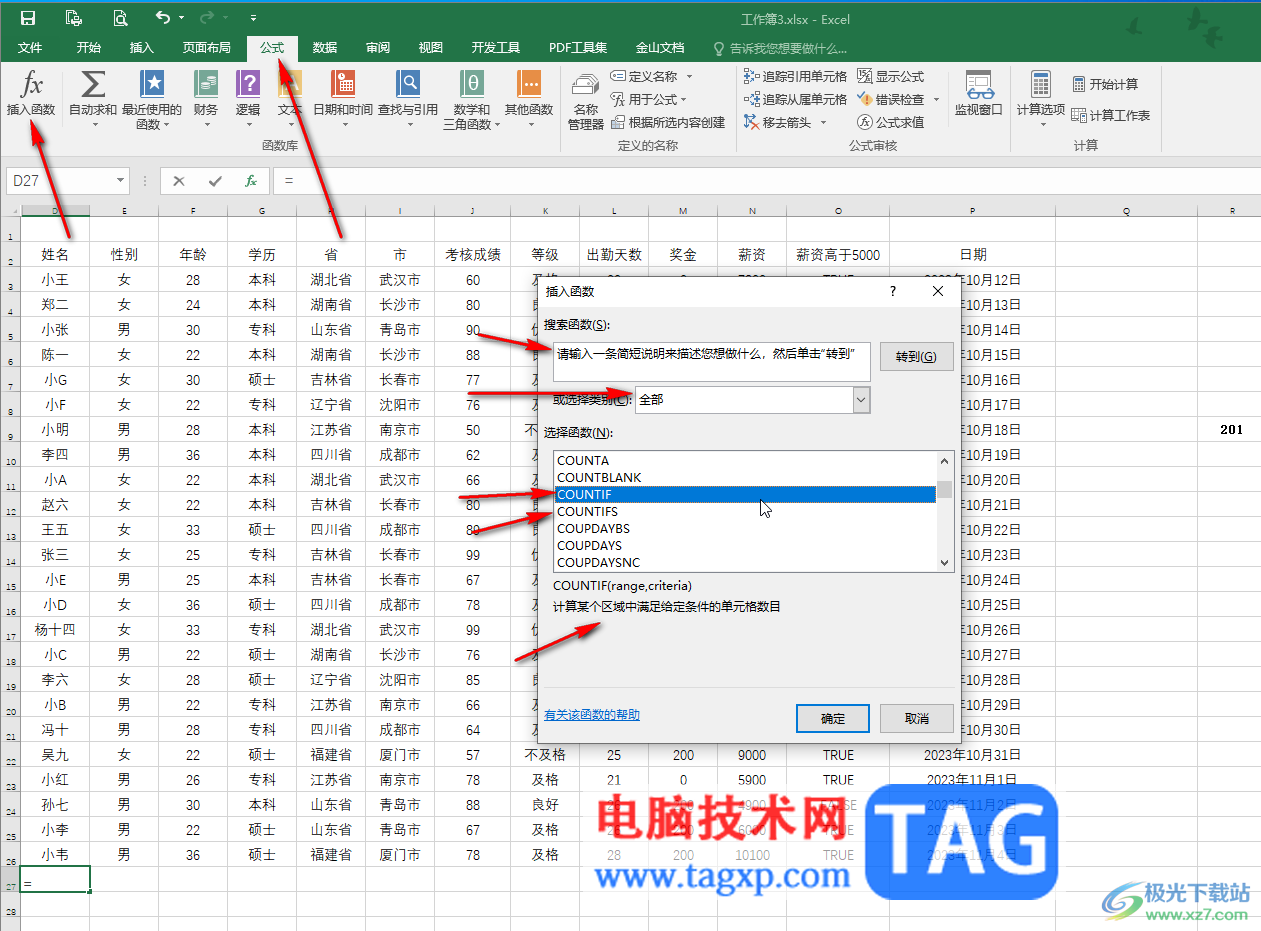Open the Lookup and Reference icon
Image resolution: width=1261 pixels, height=931 pixels.
click(x=408, y=84)
